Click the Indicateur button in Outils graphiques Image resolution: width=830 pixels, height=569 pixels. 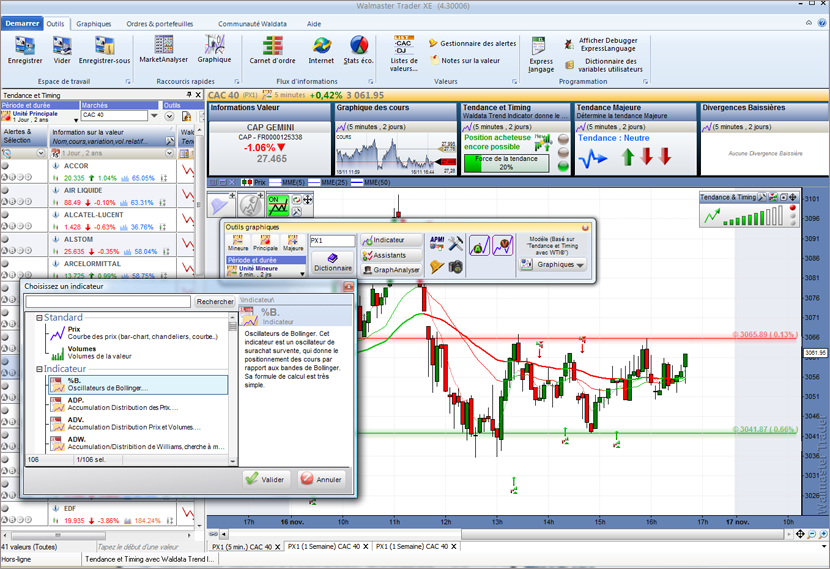coord(391,240)
